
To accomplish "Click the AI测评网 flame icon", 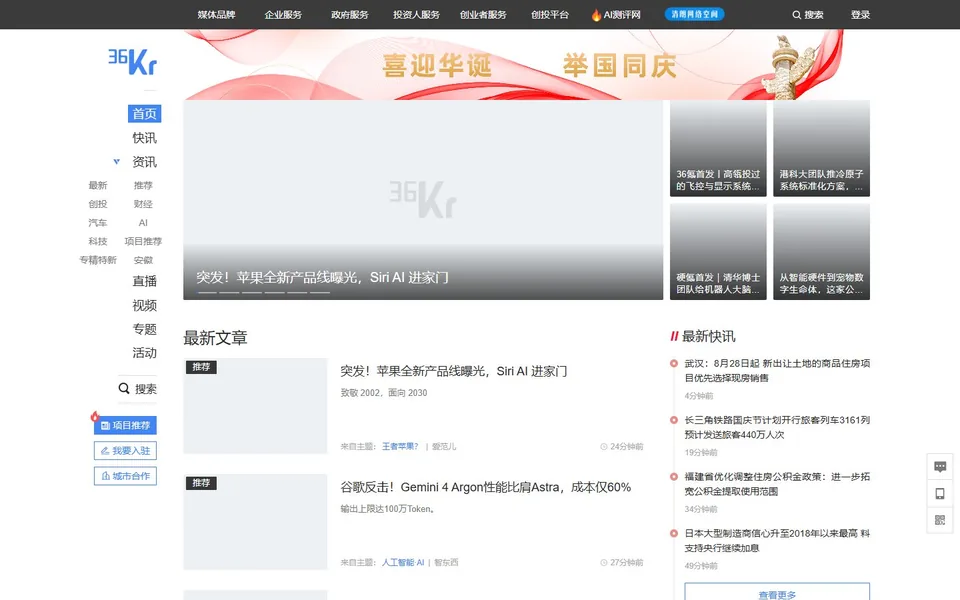I will [x=596, y=15].
